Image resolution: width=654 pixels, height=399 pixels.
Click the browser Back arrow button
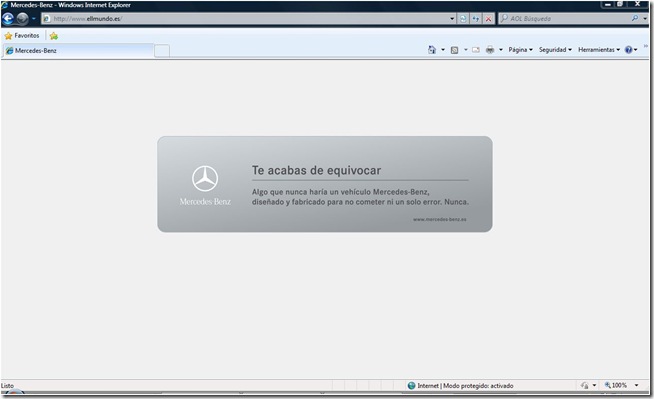coord(8,19)
